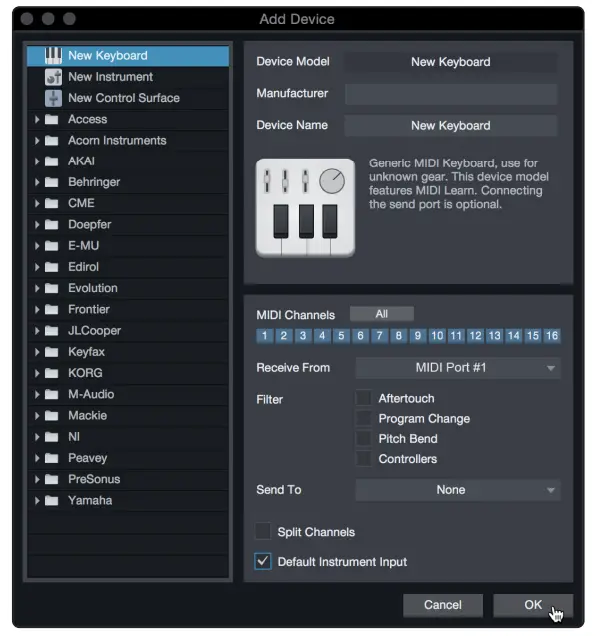Toggle MIDI channel 8
Screen dimensions: 605x636
click(x=399, y=336)
